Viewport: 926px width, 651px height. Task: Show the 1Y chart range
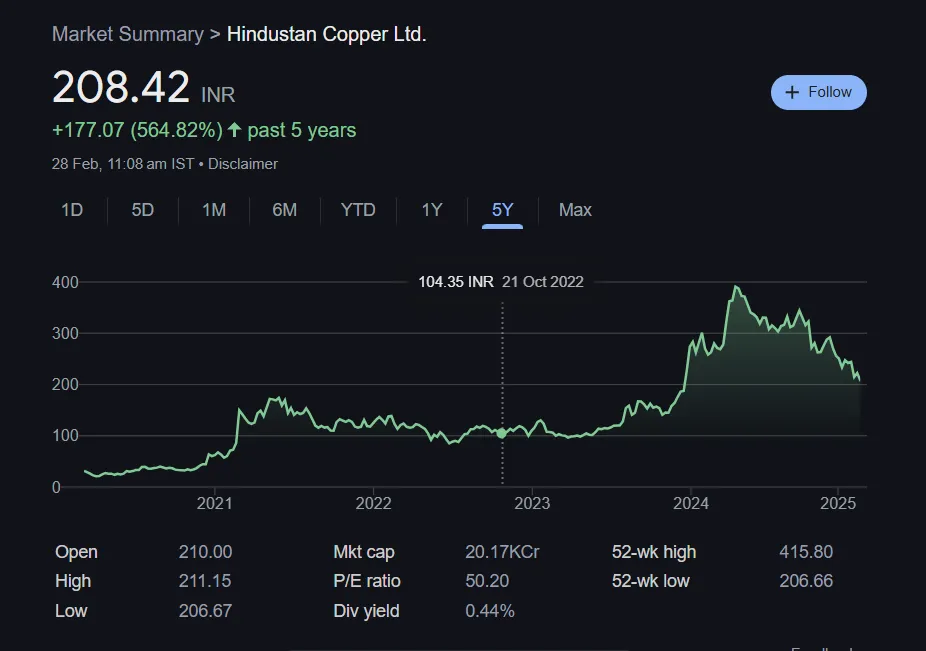click(x=432, y=210)
